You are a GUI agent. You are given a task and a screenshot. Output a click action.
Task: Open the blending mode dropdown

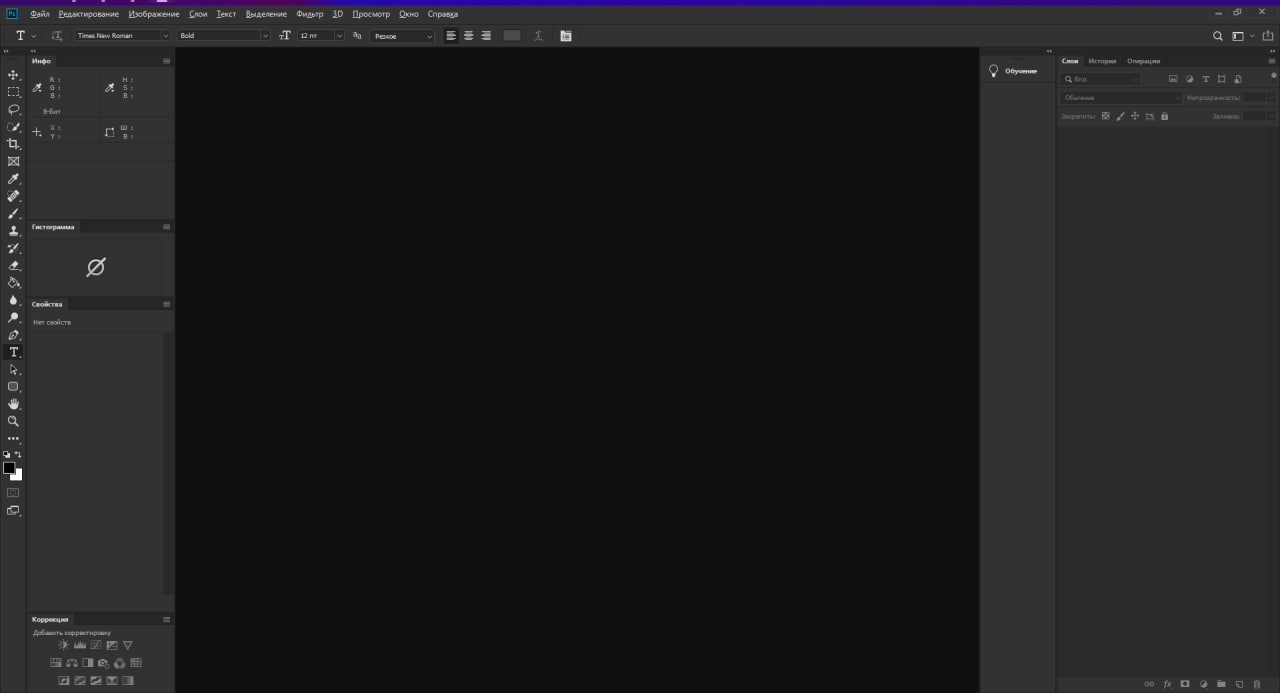click(1121, 98)
